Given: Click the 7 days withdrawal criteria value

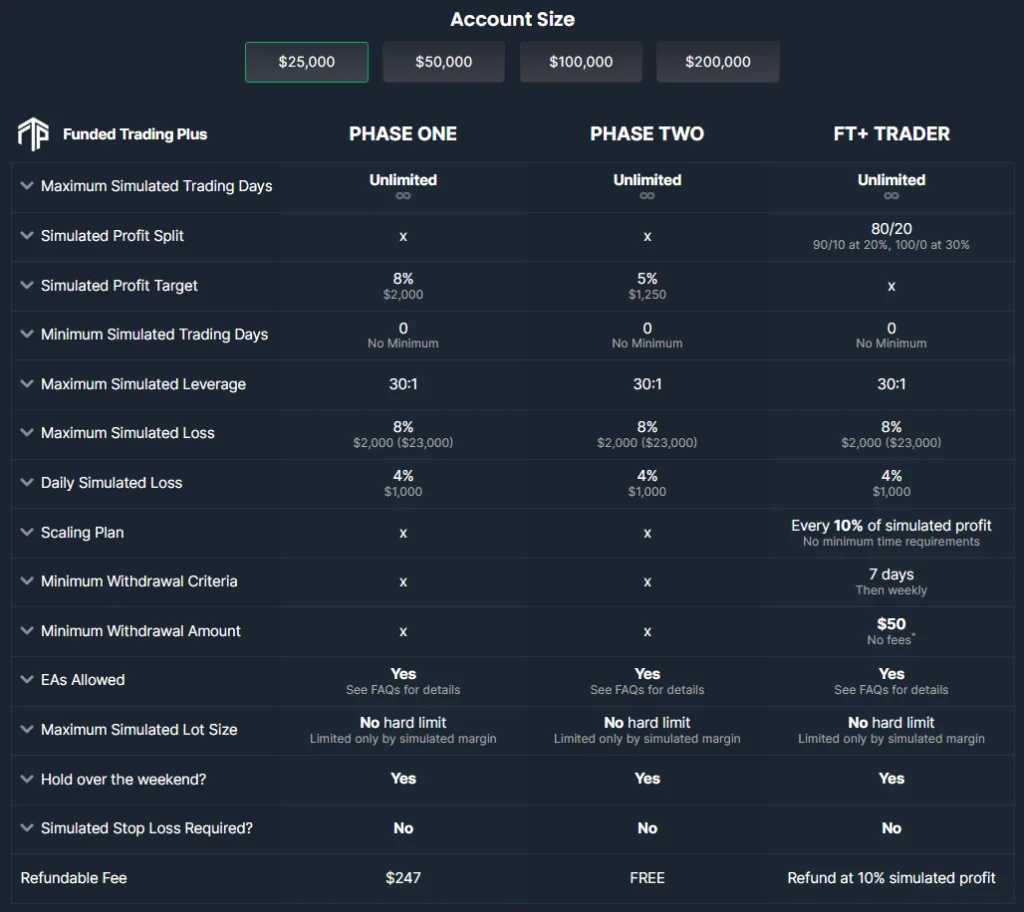Looking at the screenshot, I should click(x=891, y=574).
